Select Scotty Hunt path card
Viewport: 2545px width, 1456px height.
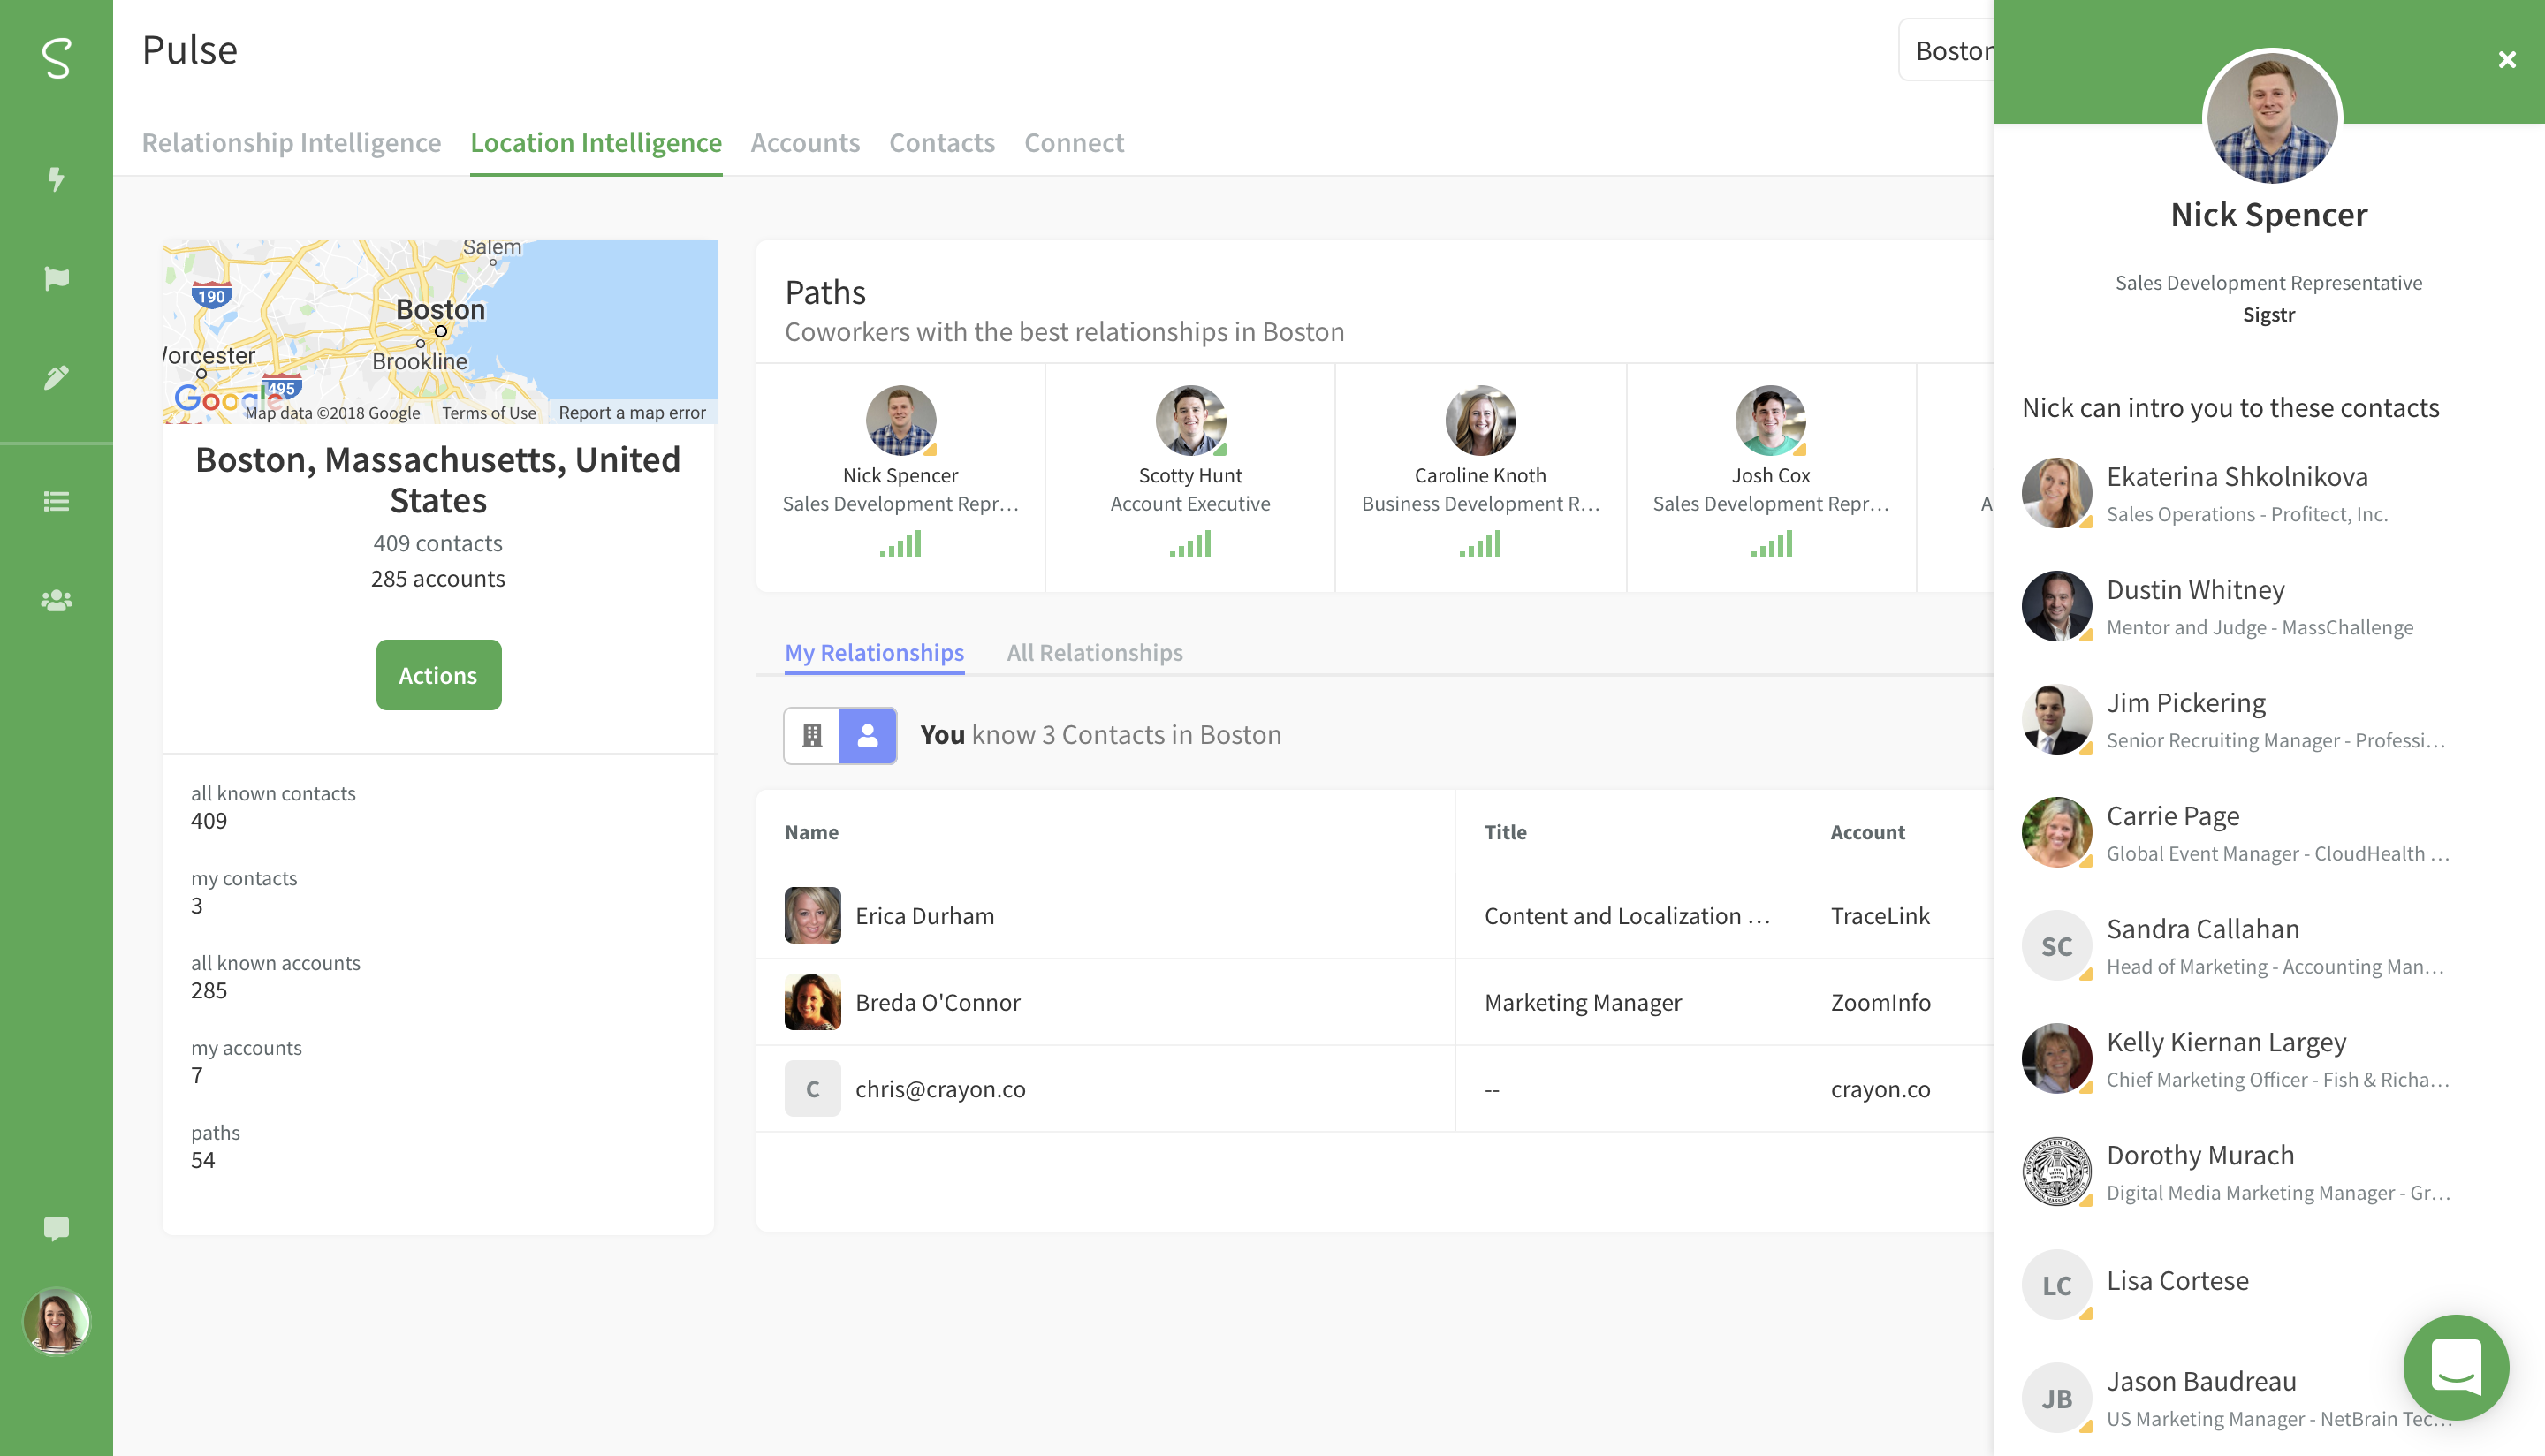pos(1190,477)
